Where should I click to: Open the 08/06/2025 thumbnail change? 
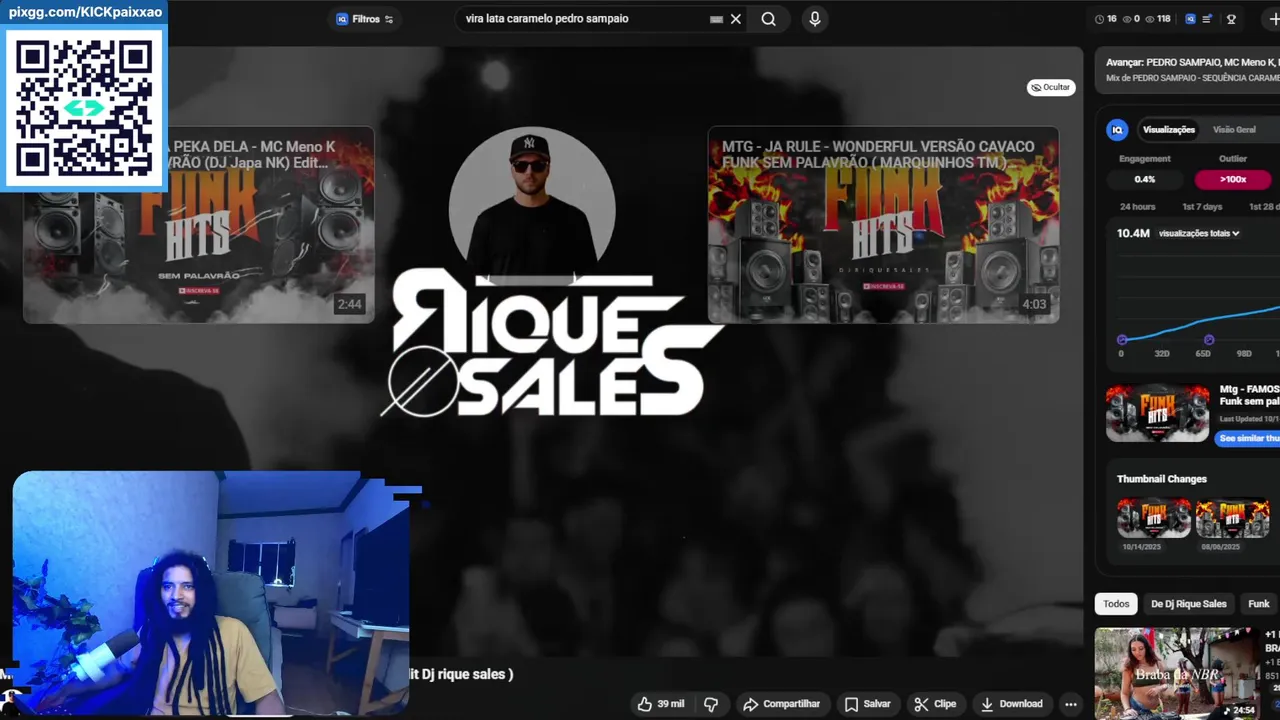pos(1233,518)
